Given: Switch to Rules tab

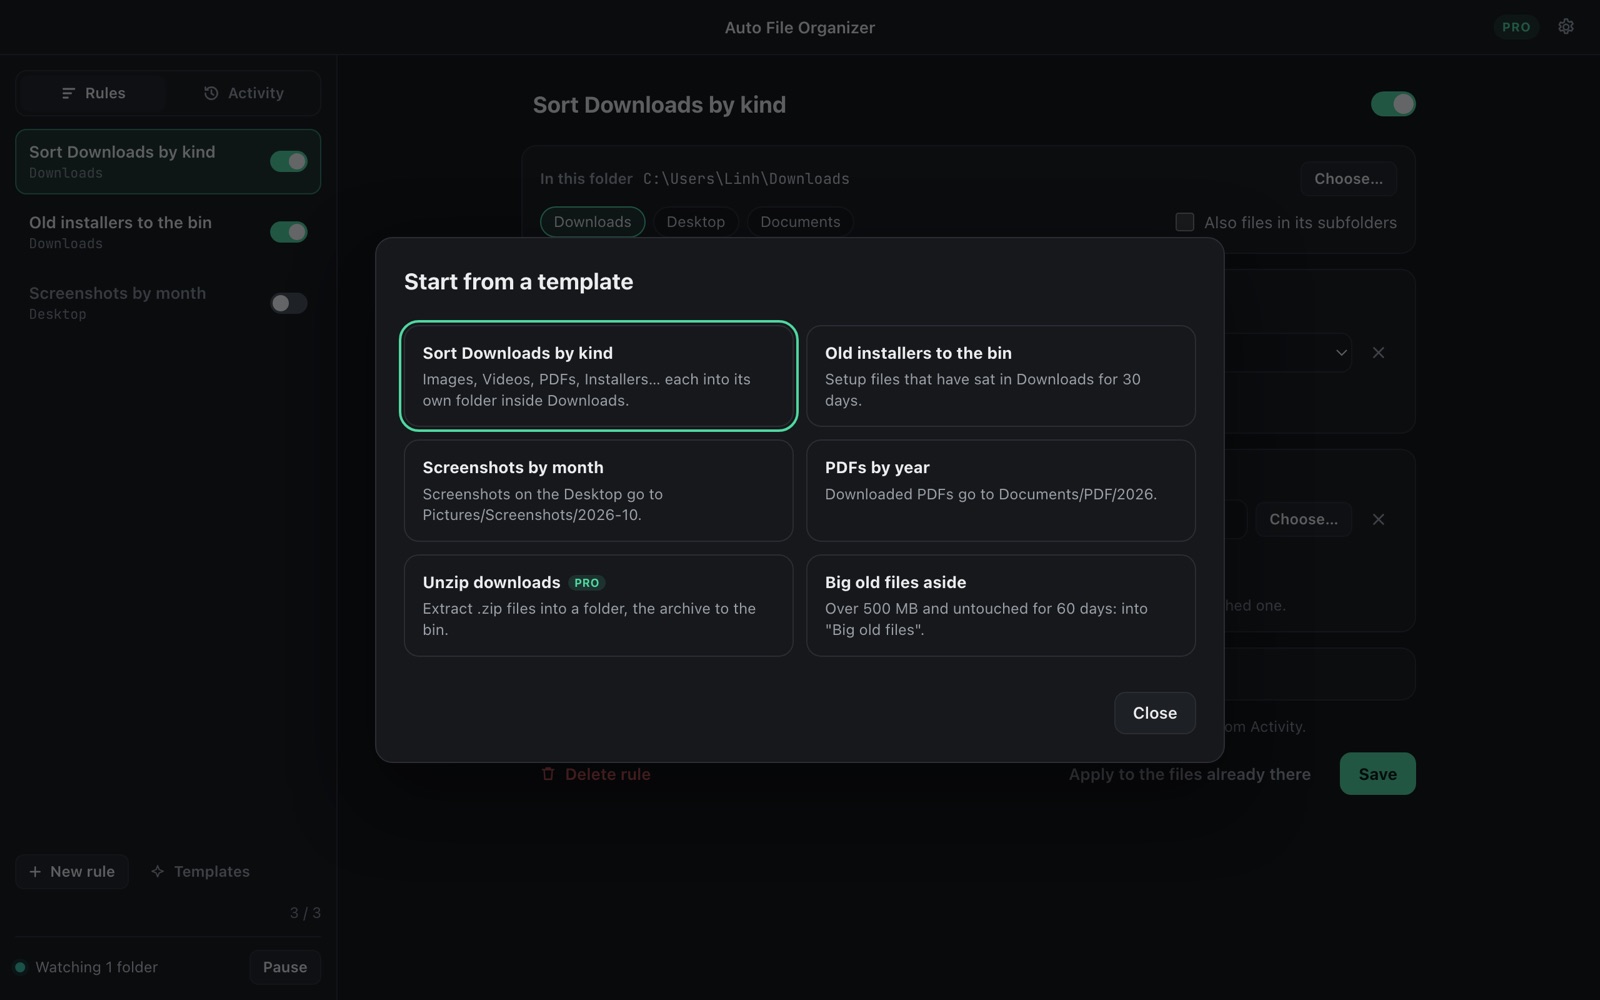Looking at the screenshot, I should coord(93,93).
